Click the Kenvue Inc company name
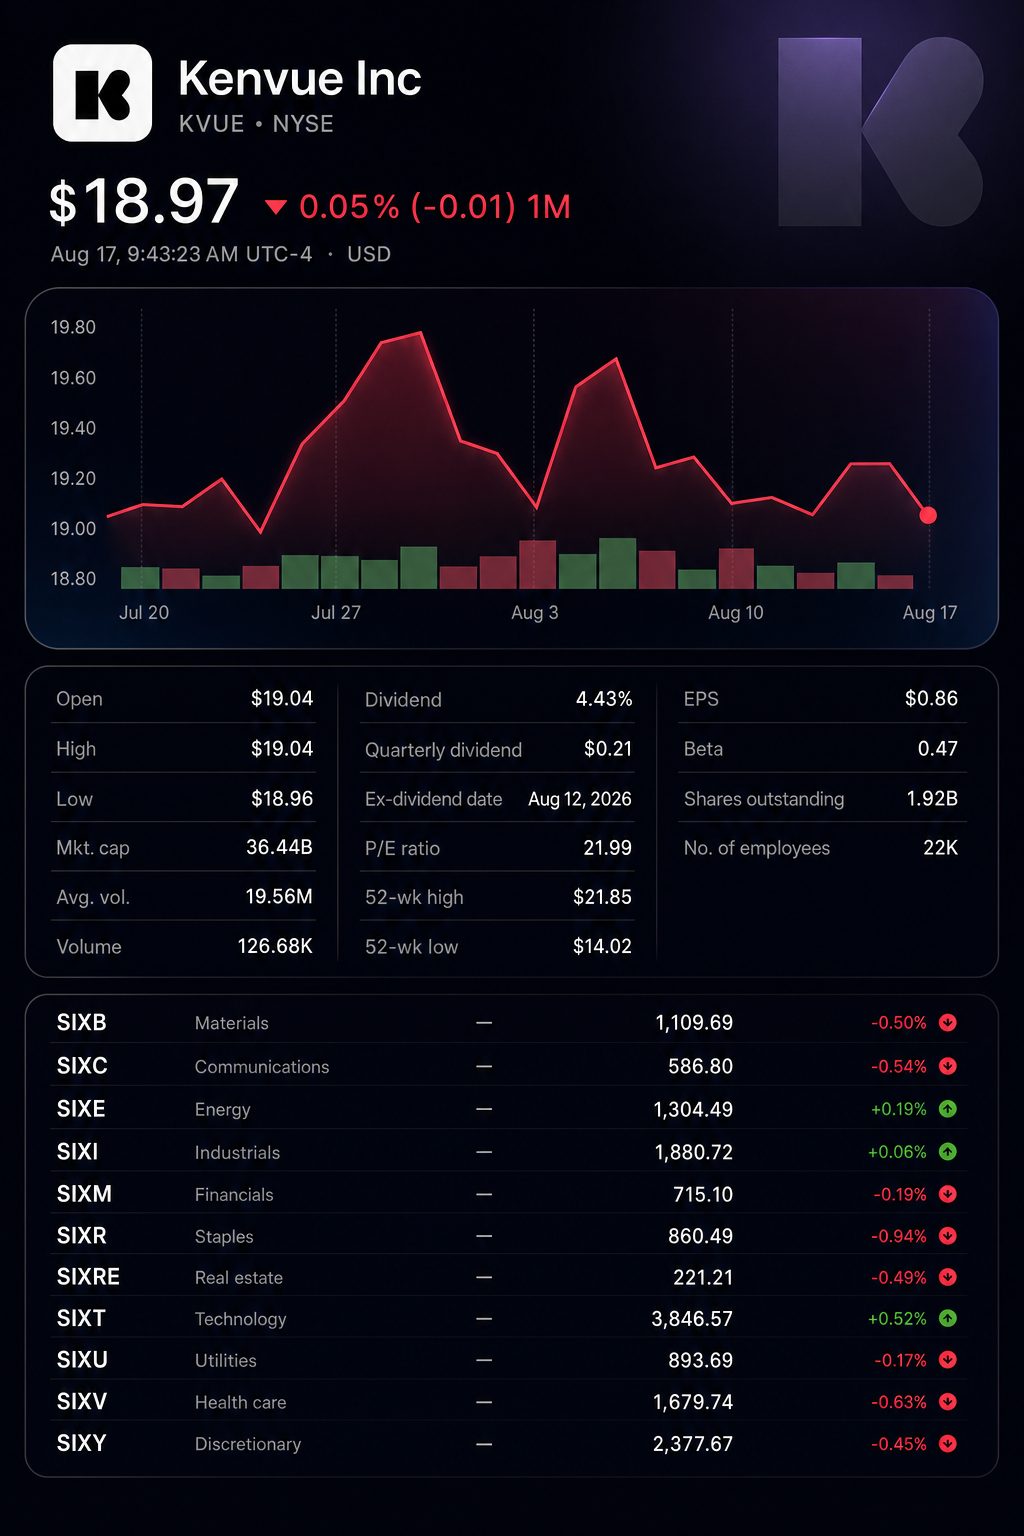The width and height of the screenshot is (1024, 1536). pos(300,79)
